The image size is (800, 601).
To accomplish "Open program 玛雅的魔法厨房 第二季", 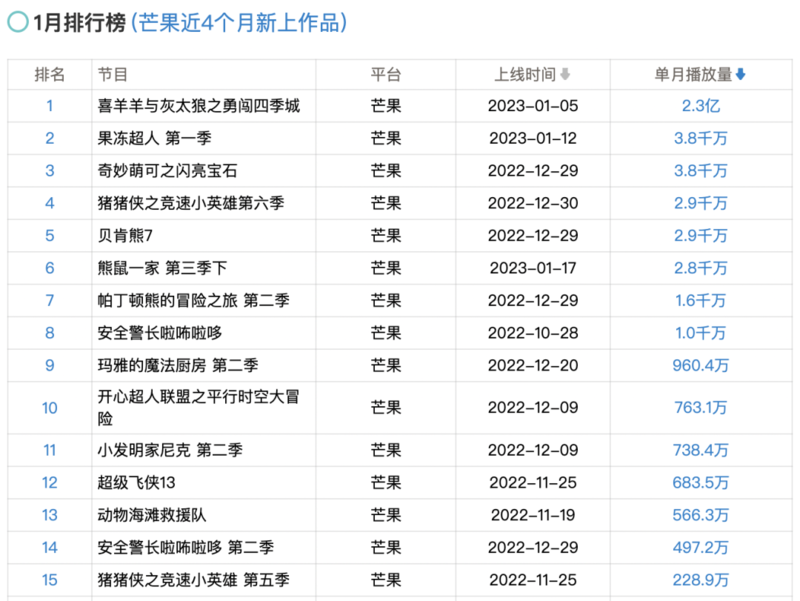I will coord(178,365).
